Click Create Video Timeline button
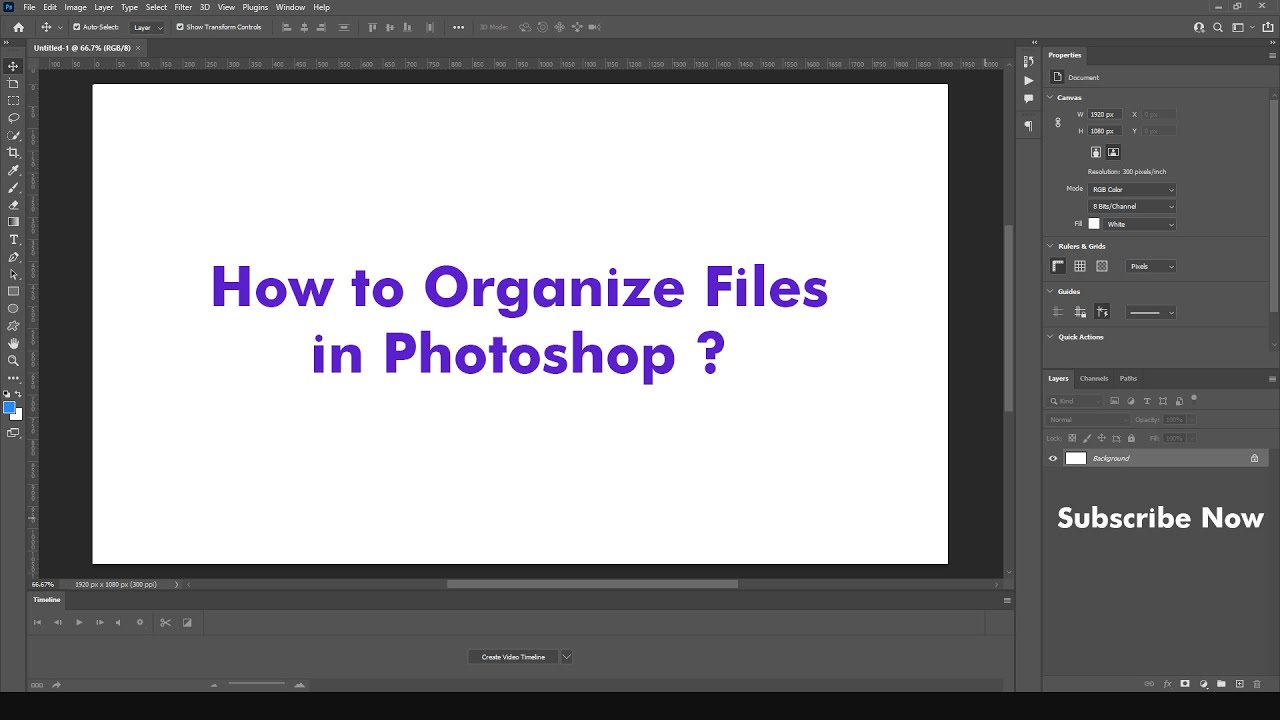 pyautogui.click(x=513, y=657)
